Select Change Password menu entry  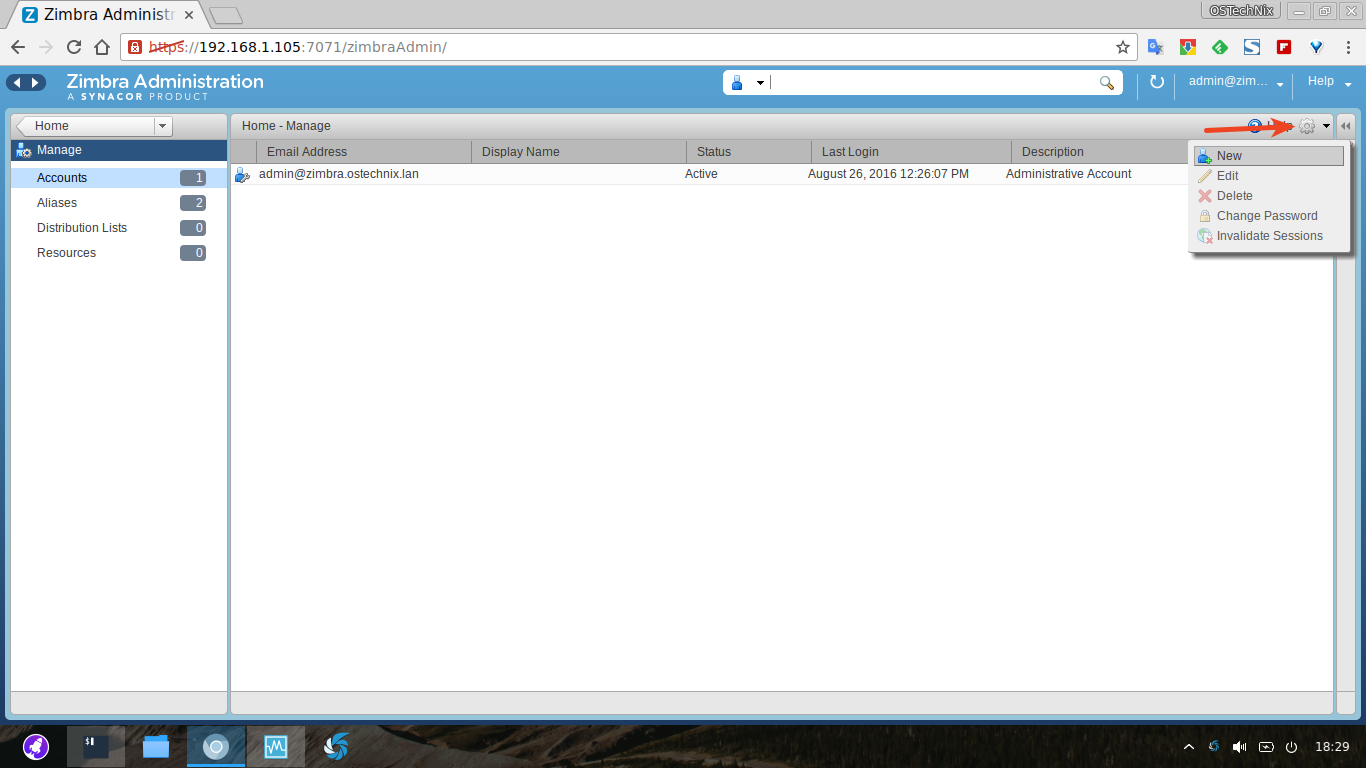pyautogui.click(x=1268, y=216)
